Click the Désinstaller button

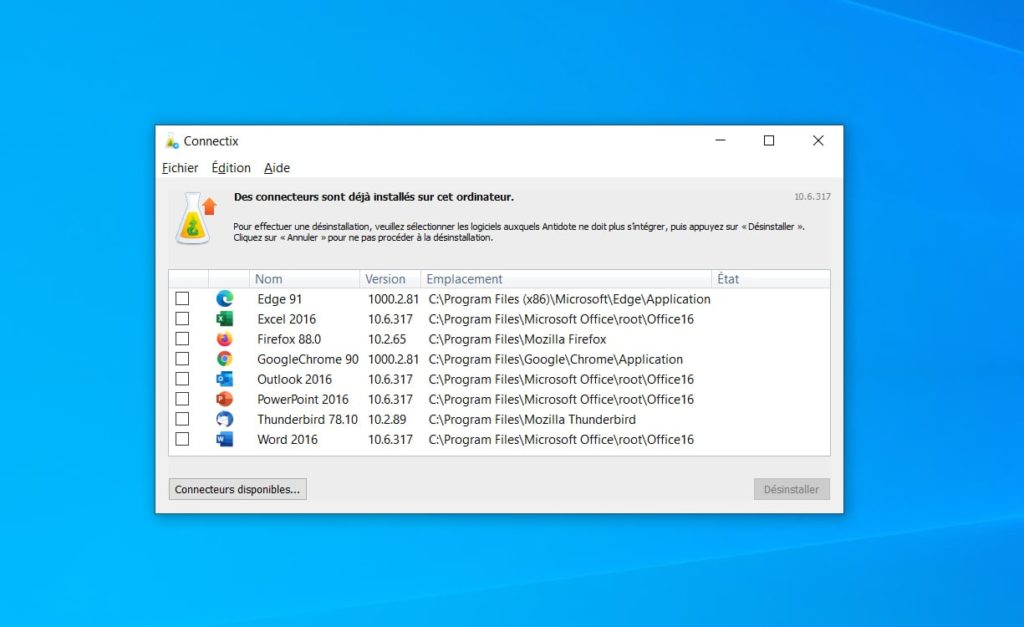click(x=792, y=489)
